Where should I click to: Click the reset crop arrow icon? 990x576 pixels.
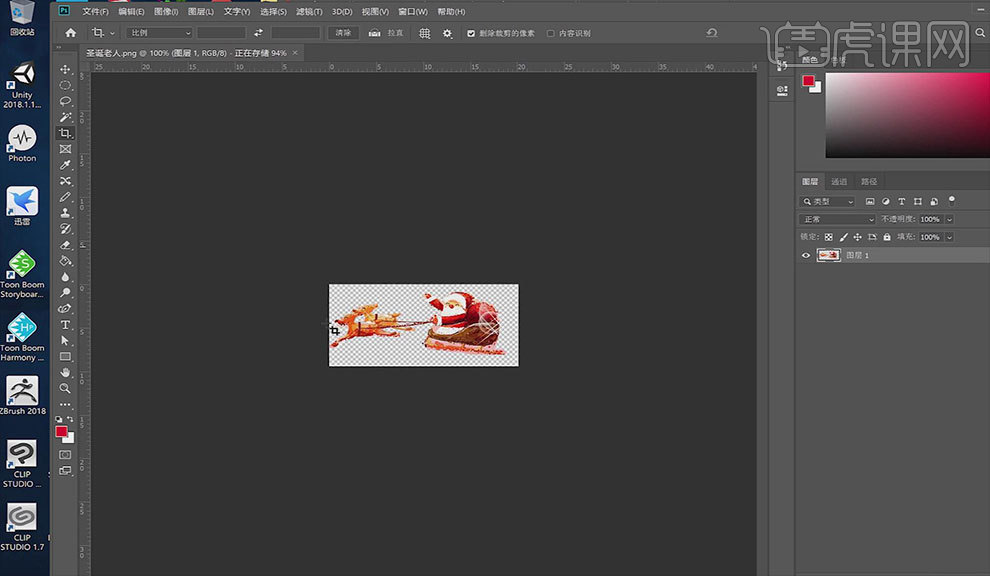(712, 33)
